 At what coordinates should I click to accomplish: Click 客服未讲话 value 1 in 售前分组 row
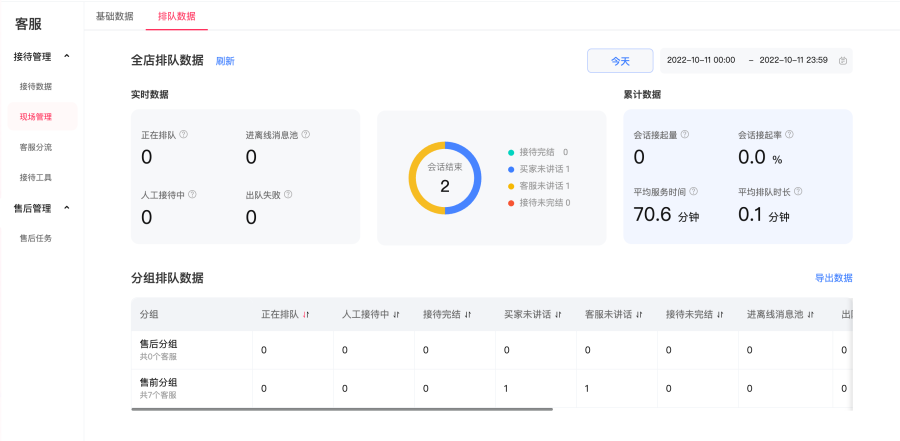587,389
